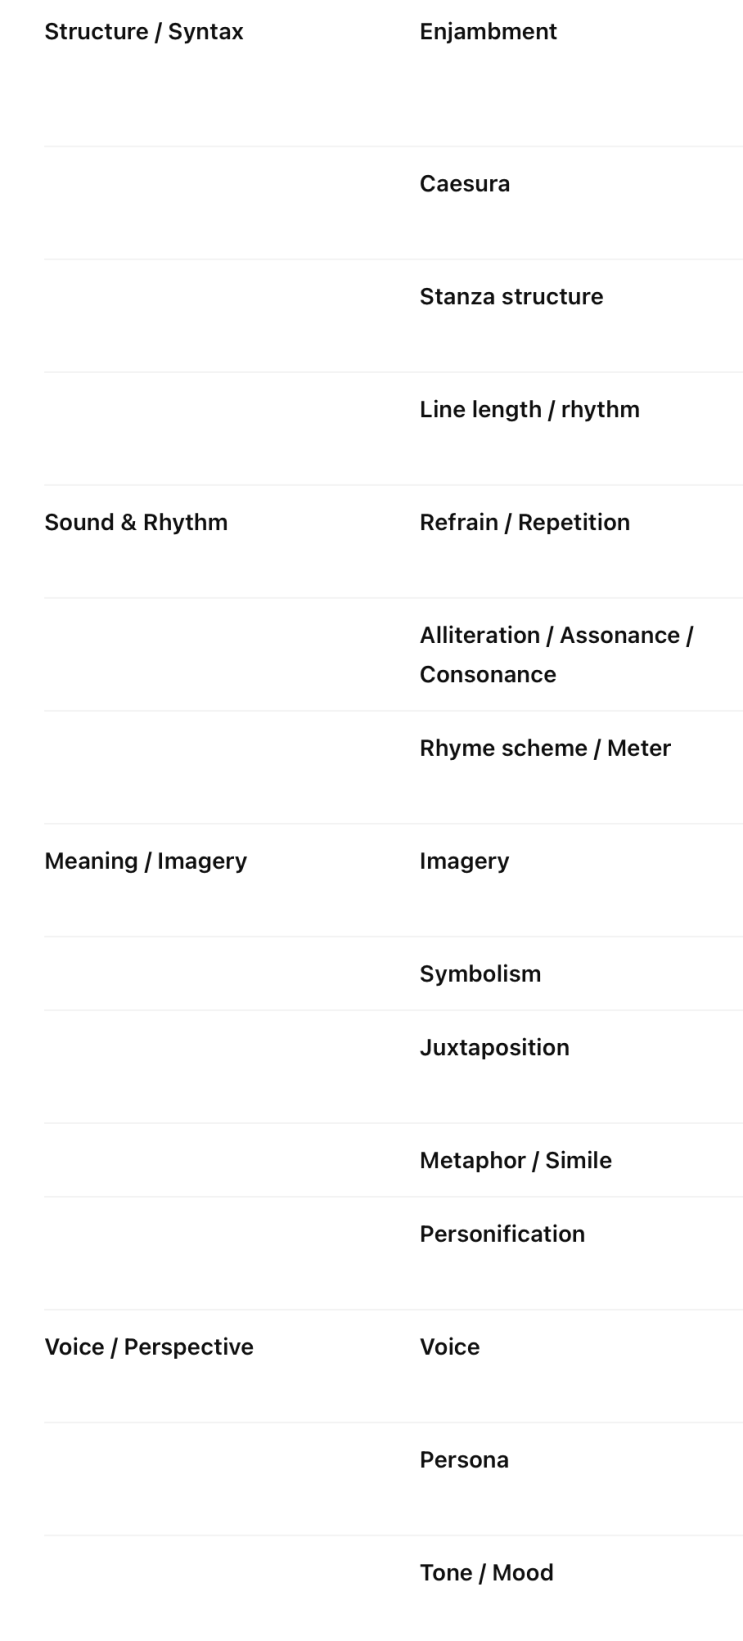This screenshot has height=1641, width=743.
Task: Select the Stanza structure cell
Action: pyautogui.click(x=511, y=297)
